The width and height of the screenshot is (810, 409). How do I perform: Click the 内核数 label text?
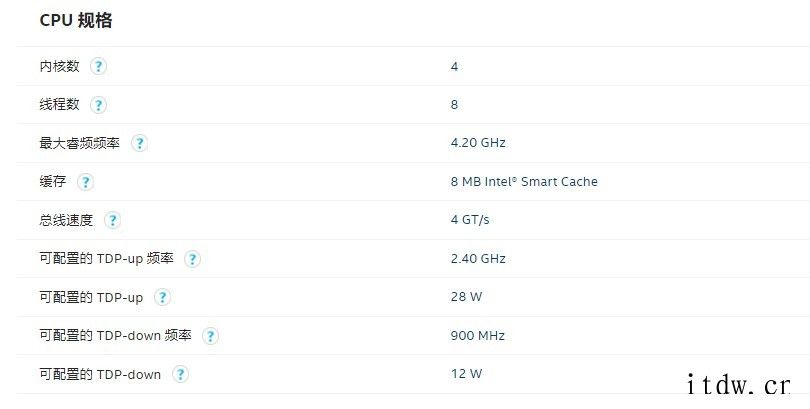(x=59, y=66)
